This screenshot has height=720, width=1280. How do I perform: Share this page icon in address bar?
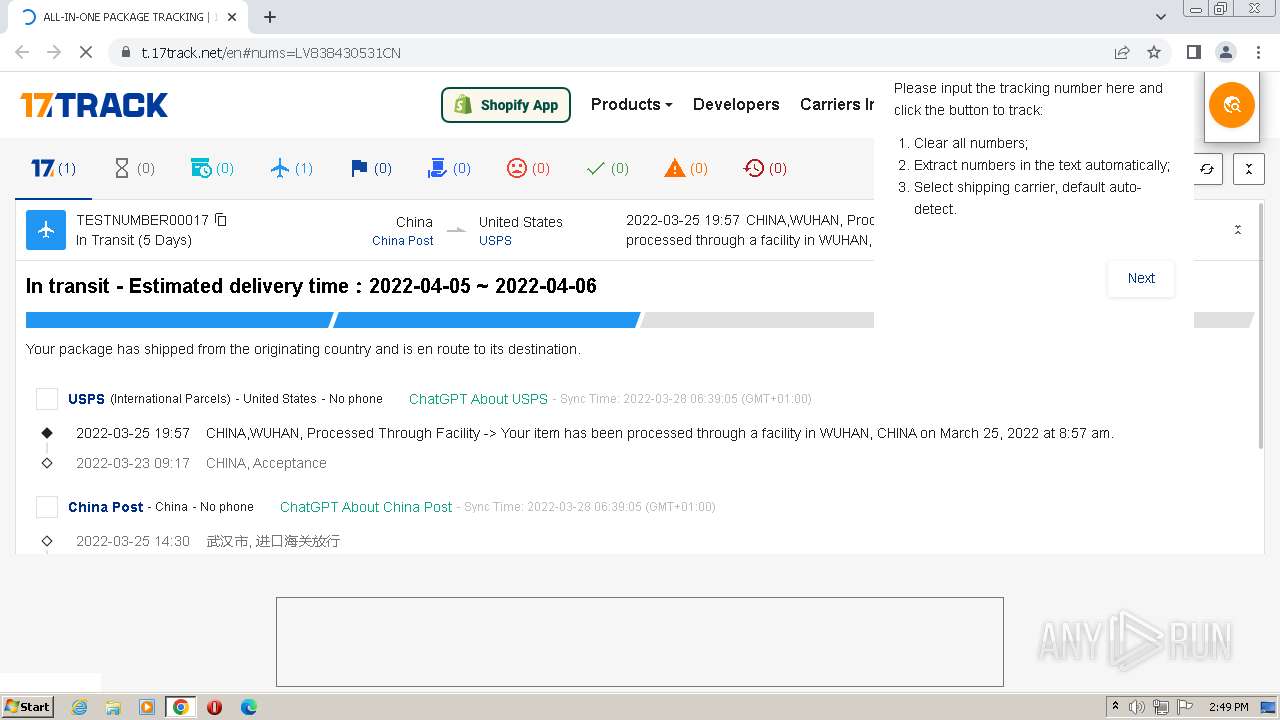[x=1122, y=52]
